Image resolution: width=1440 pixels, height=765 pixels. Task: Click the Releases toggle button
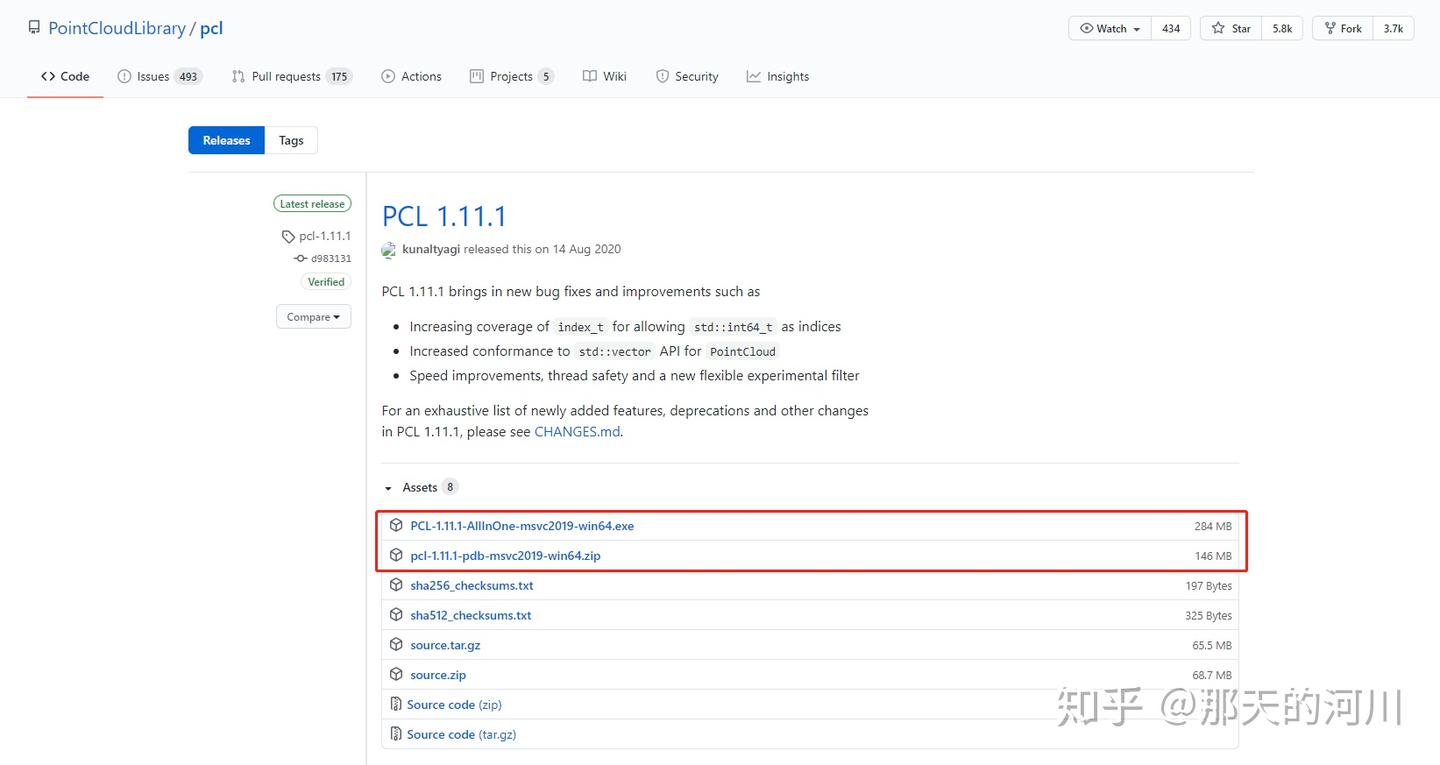pos(225,140)
